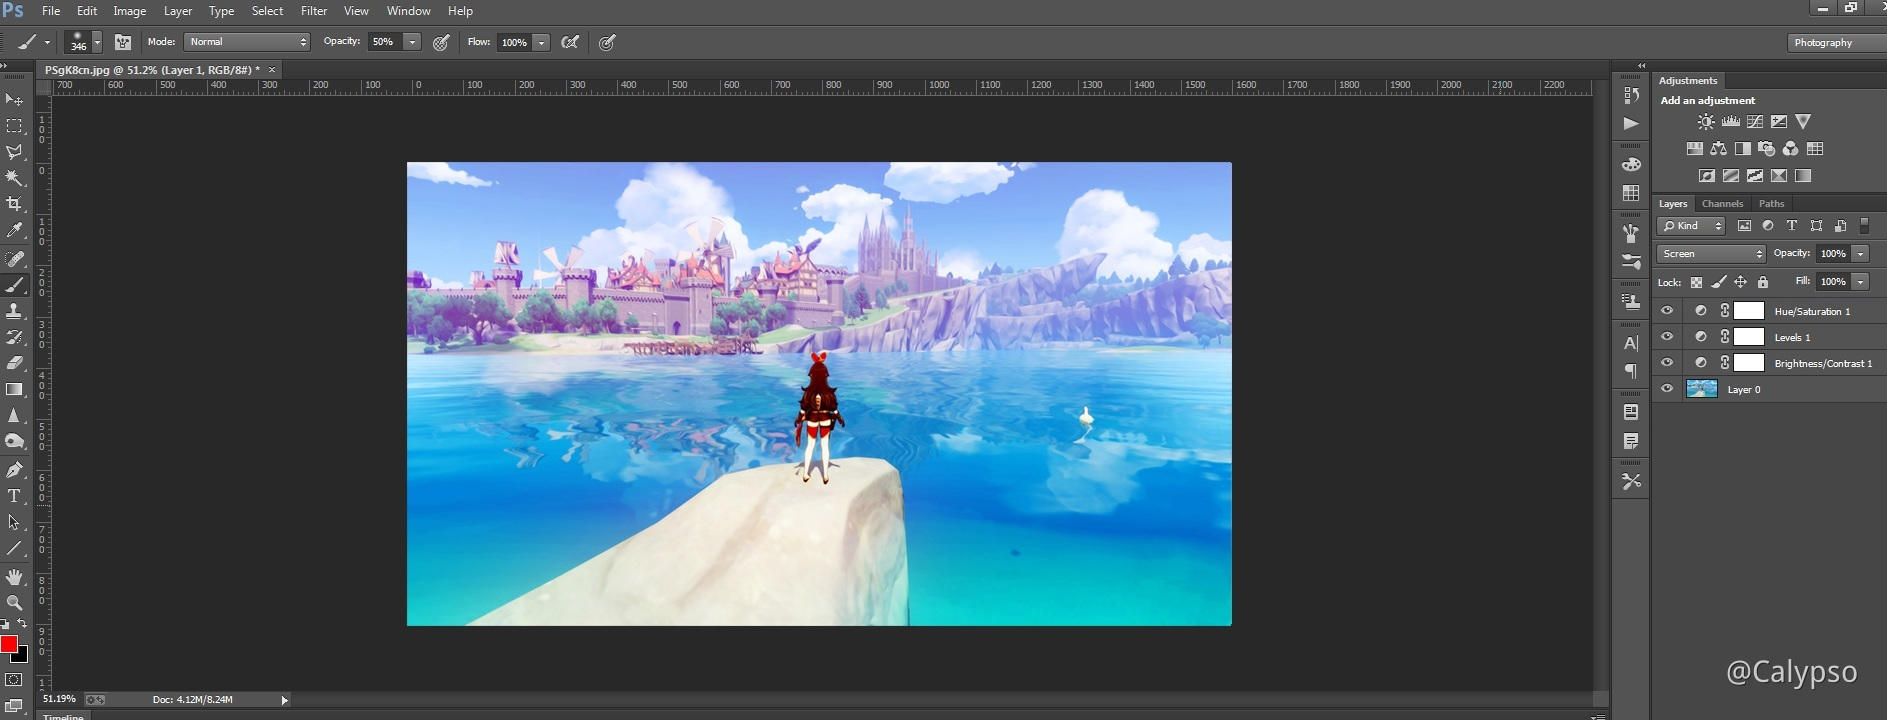Open the Actions panel play icon
The image size is (1887, 720).
[x=1631, y=124]
